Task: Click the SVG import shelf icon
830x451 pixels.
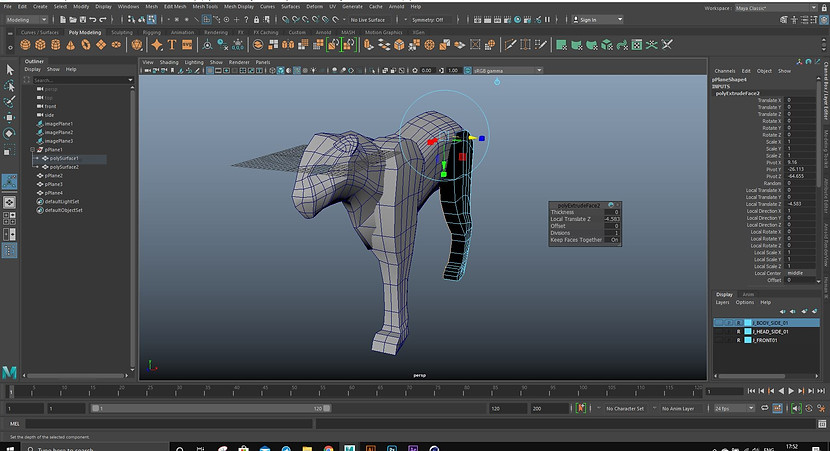Action: pos(187,45)
